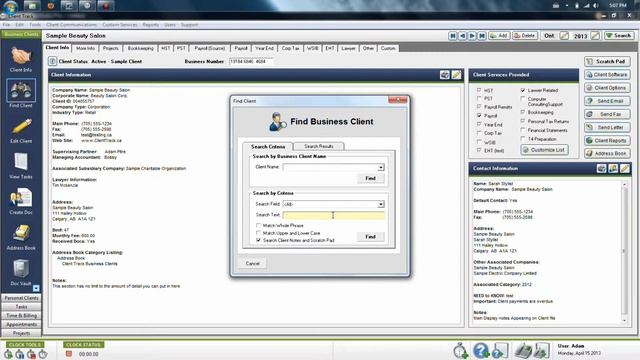Viewport: 640px width, 360px height.
Task: Edit the year next to 2013
Action: click(x=596, y=36)
